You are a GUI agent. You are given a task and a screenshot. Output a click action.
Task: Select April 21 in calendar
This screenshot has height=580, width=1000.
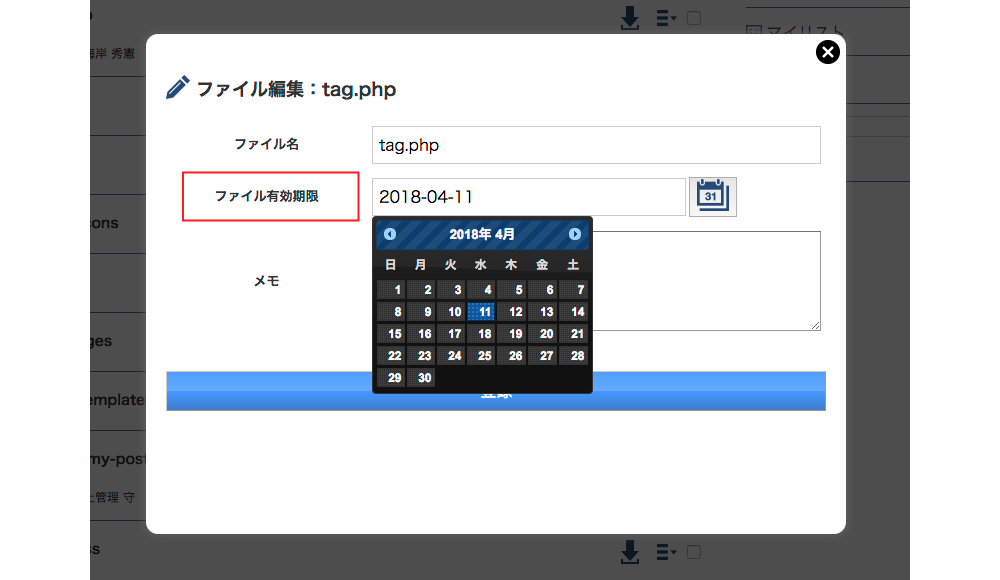(x=573, y=334)
